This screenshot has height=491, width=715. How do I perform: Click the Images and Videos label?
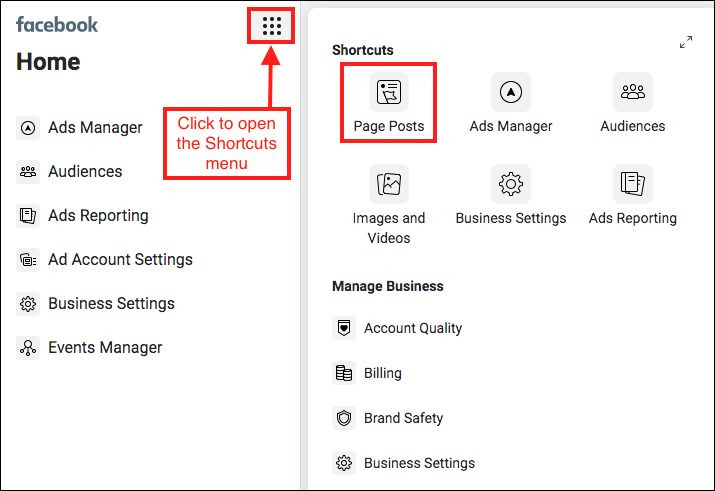(x=389, y=228)
